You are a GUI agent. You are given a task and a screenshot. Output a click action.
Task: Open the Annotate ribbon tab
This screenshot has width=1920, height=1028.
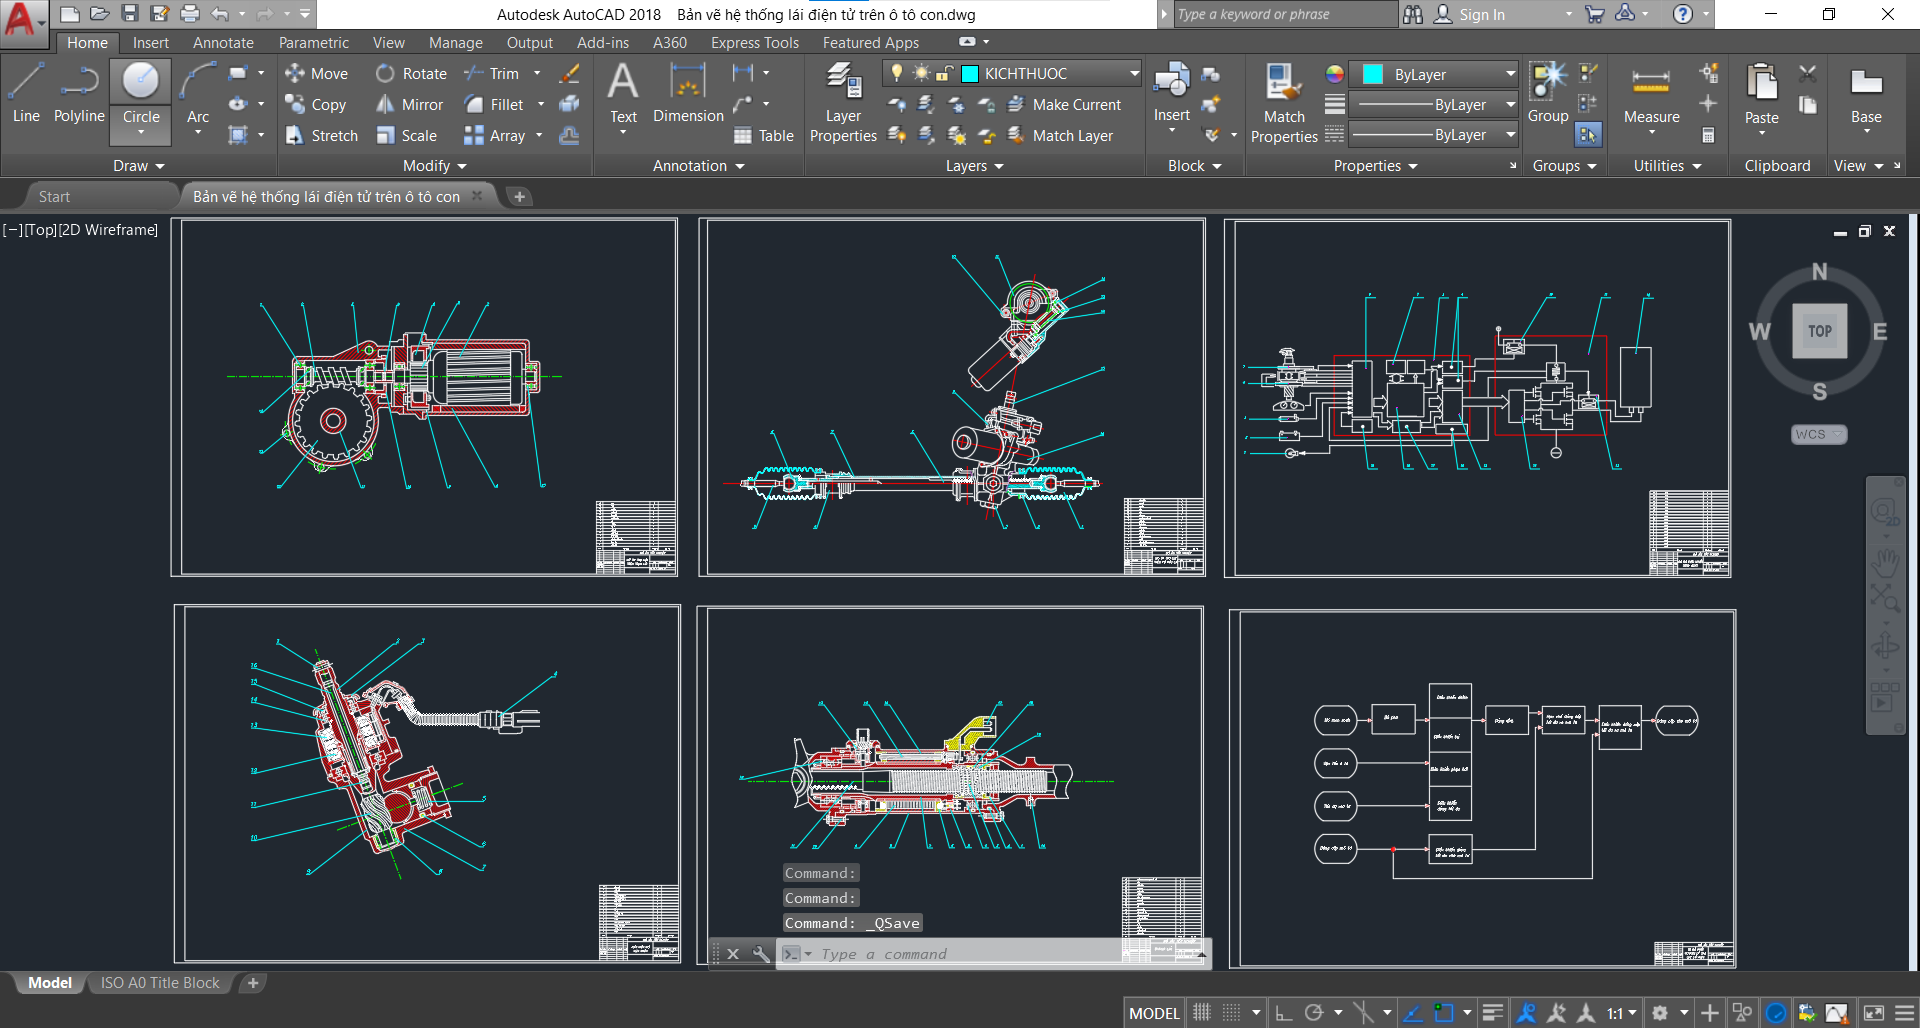pos(223,42)
